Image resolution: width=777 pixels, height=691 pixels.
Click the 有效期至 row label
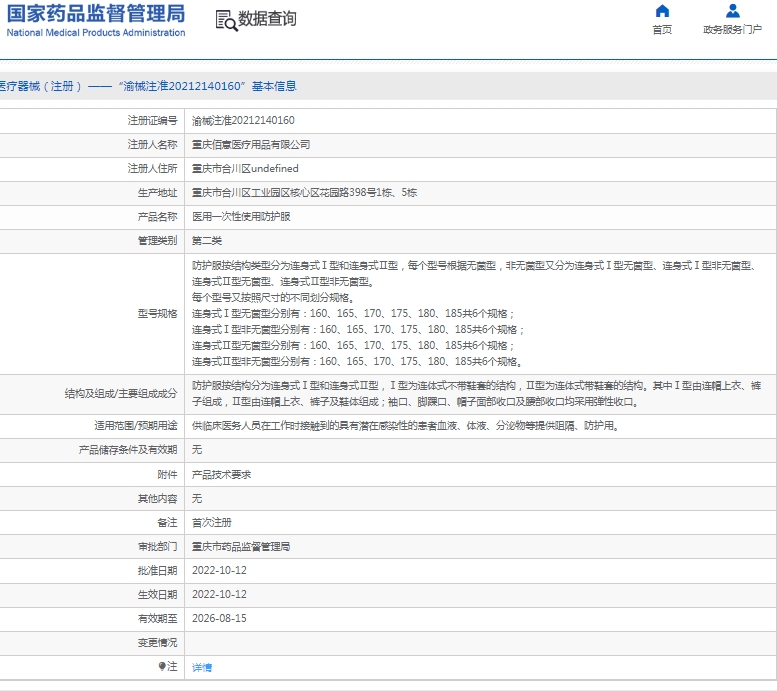(x=157, y=619)
